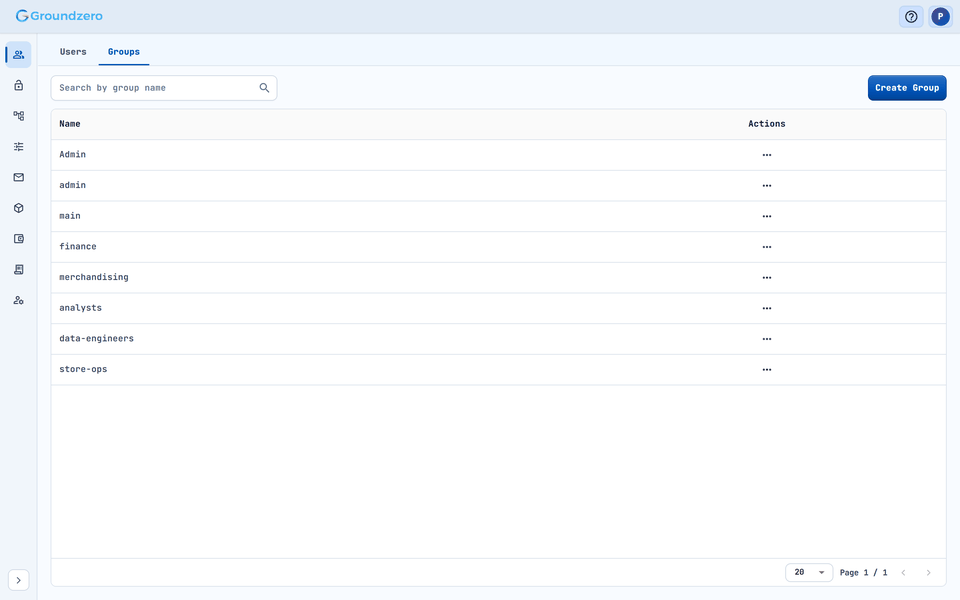
Task: Open the receipt billing sidebar icon
Action: [18, 269]
